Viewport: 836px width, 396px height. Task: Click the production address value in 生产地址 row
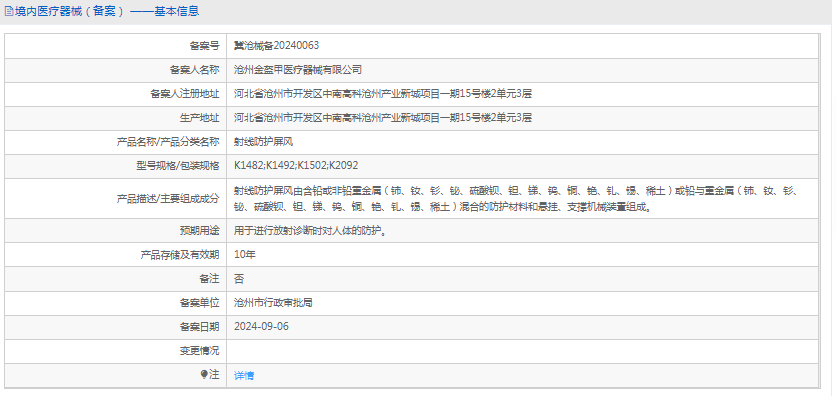tap(383, 118)
